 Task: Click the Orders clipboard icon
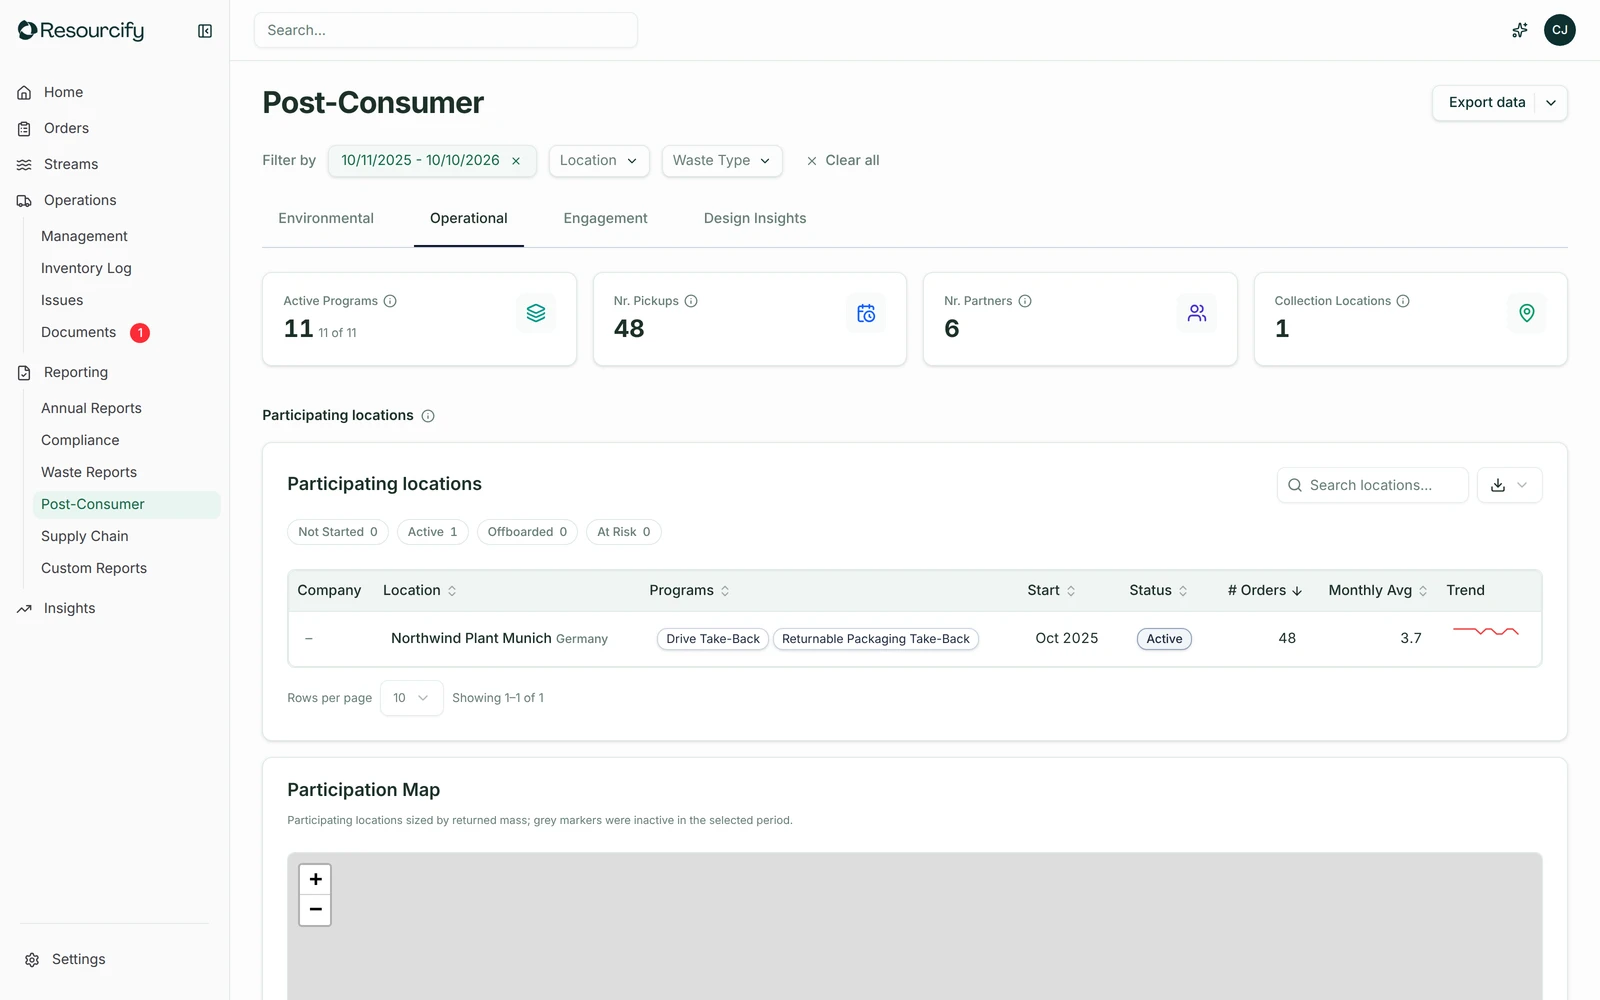[x=24, y=128]
